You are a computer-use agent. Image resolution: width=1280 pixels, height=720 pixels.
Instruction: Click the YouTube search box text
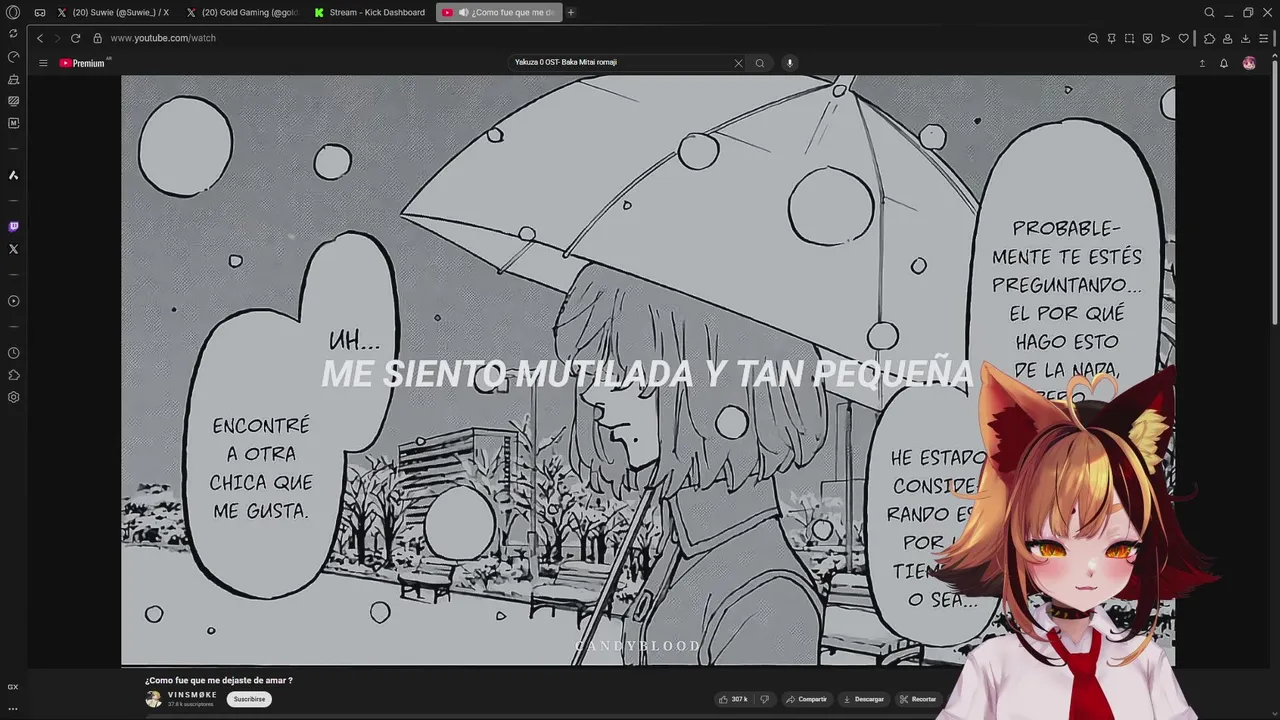tap(566, 62)
